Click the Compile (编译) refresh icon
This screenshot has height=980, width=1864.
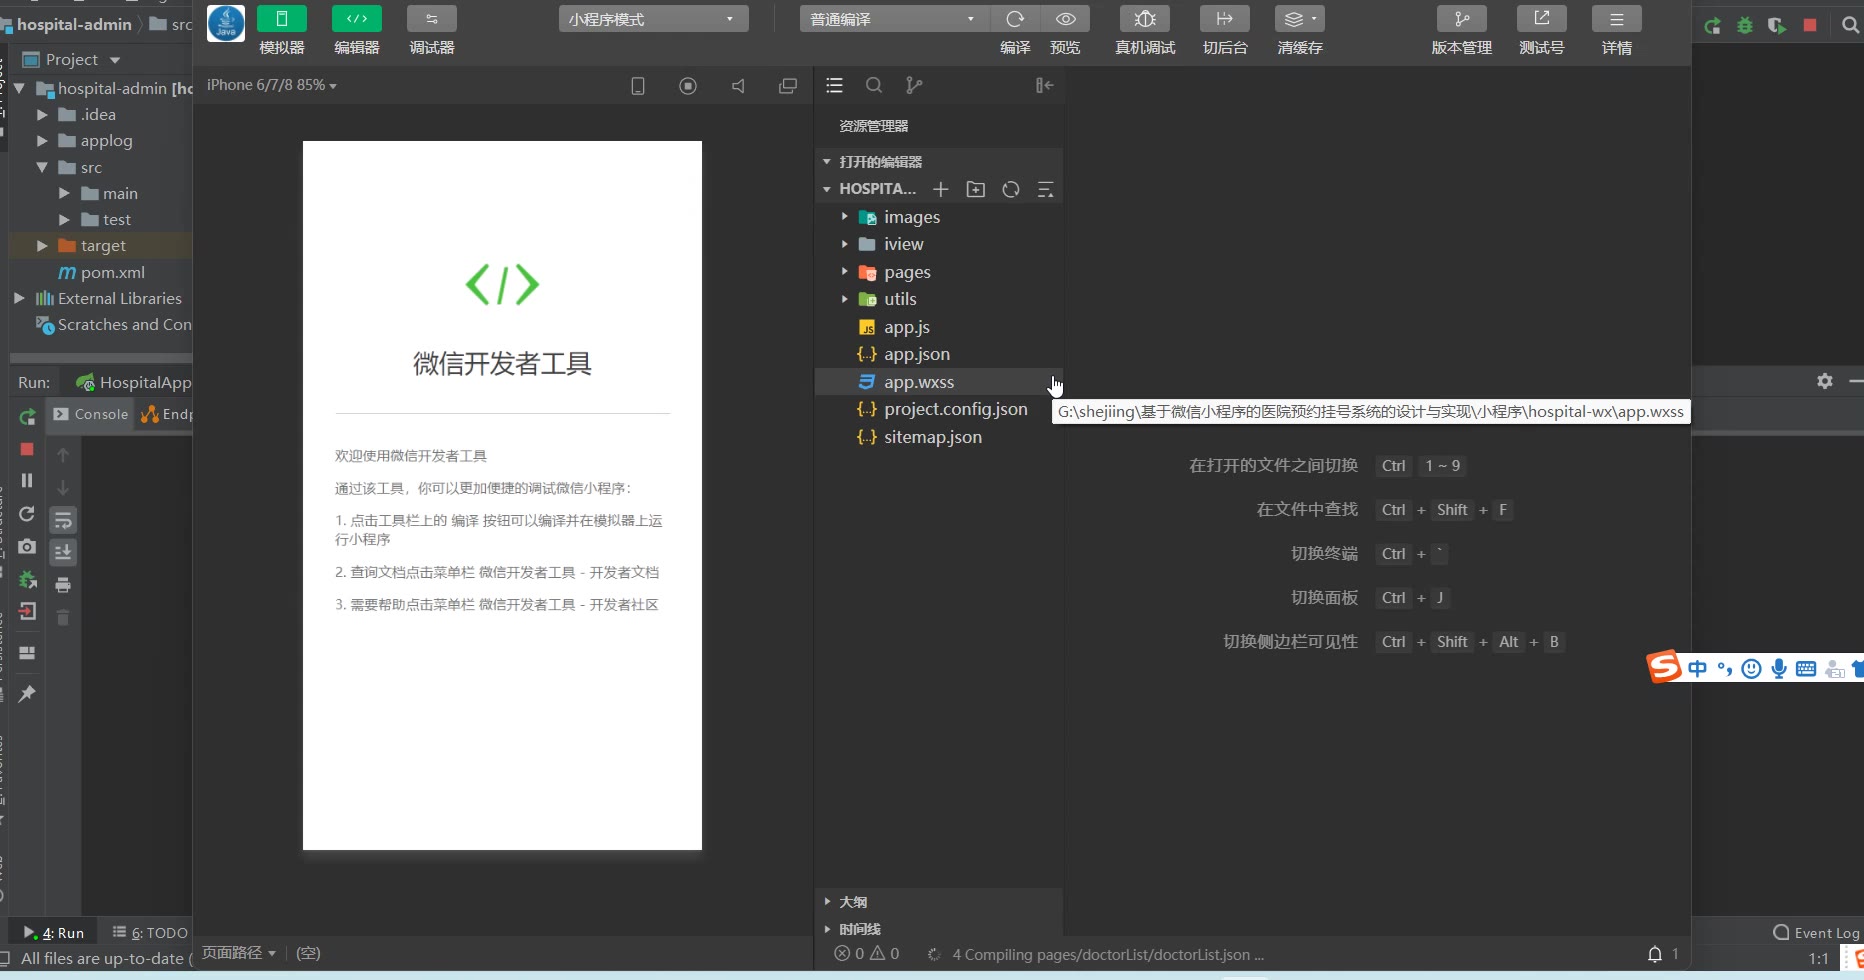[x=1015, y=19]
